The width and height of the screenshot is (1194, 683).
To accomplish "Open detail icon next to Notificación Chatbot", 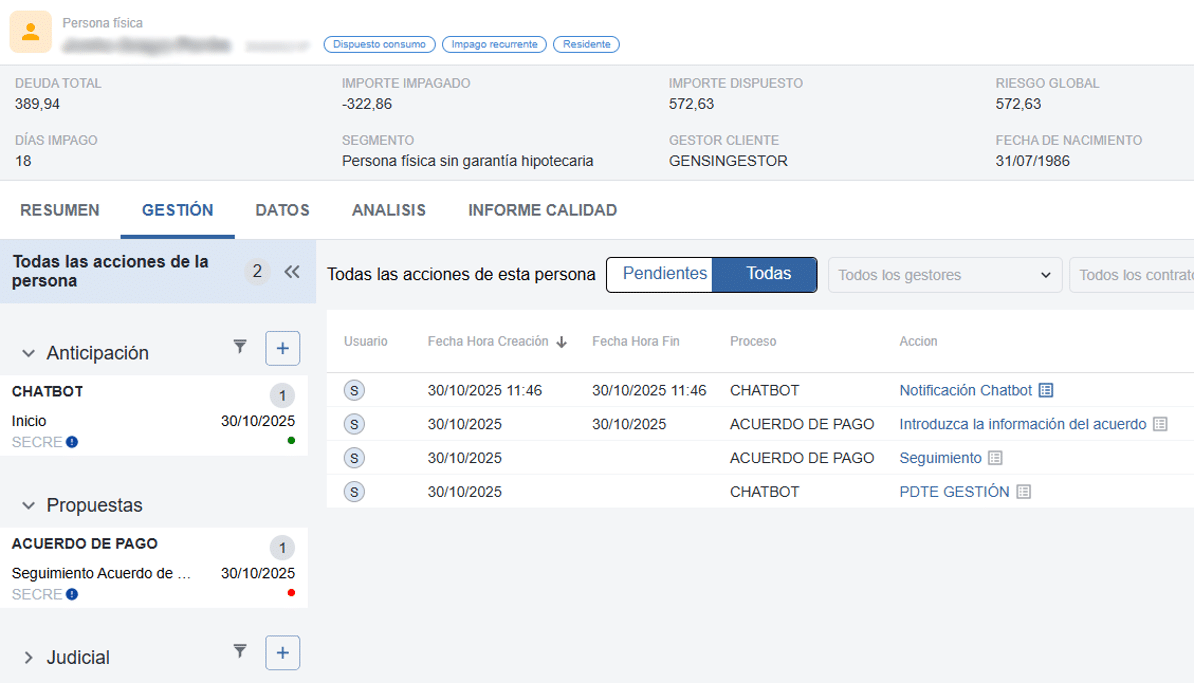I will point(1046,390).
